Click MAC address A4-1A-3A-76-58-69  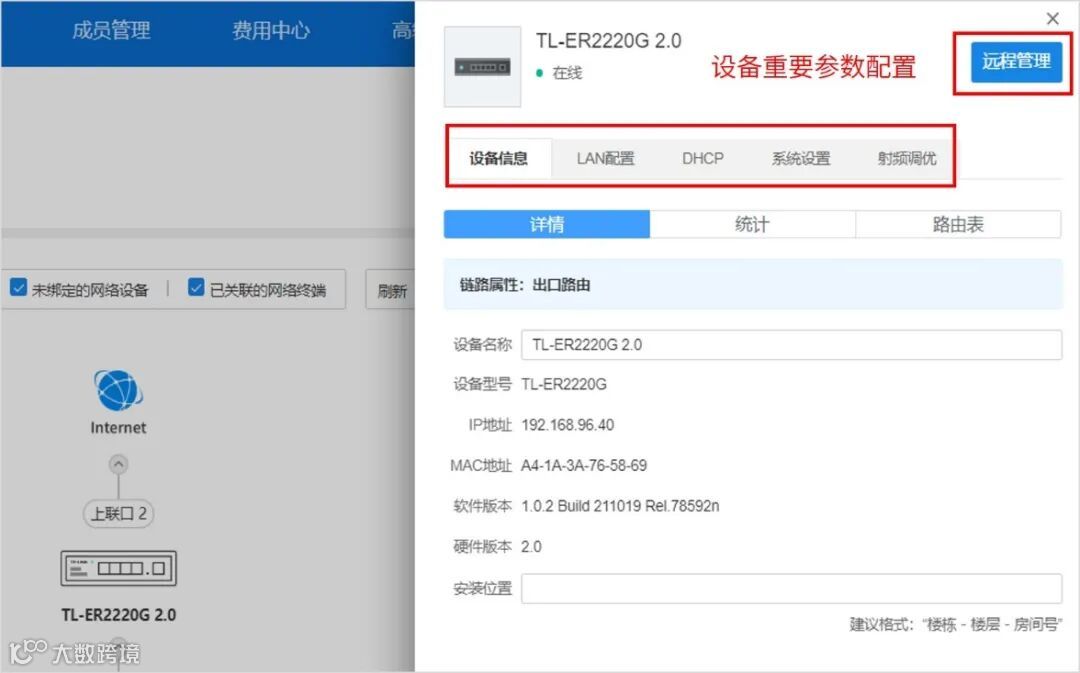click(584, 466)
